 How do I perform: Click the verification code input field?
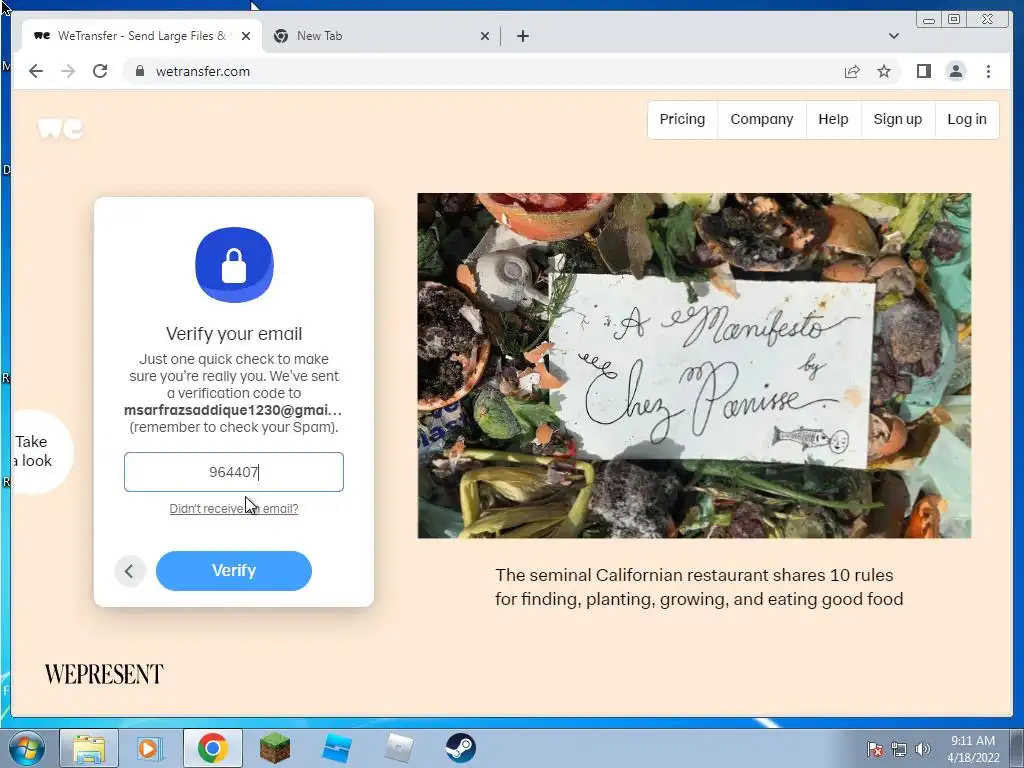(234, 472)
